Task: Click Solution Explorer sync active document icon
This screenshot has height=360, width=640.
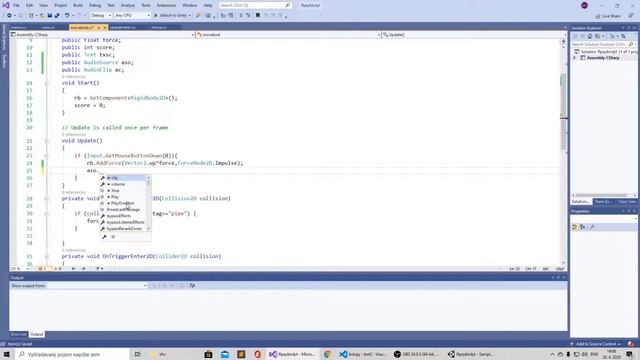Action: [x=623, y=36]
